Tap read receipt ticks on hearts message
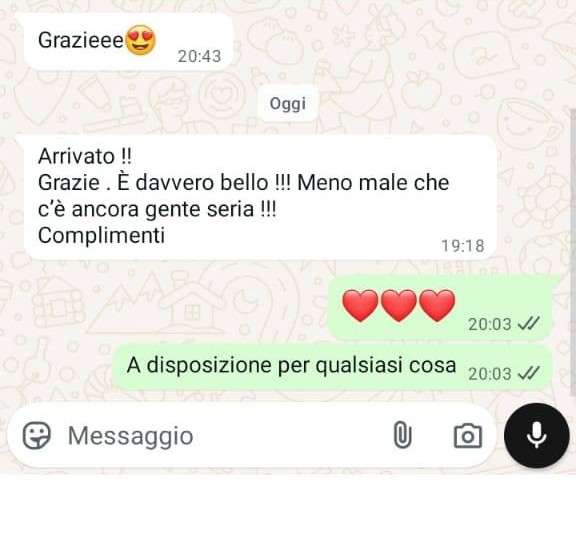The image size is (576, 542). coord(528,324)
